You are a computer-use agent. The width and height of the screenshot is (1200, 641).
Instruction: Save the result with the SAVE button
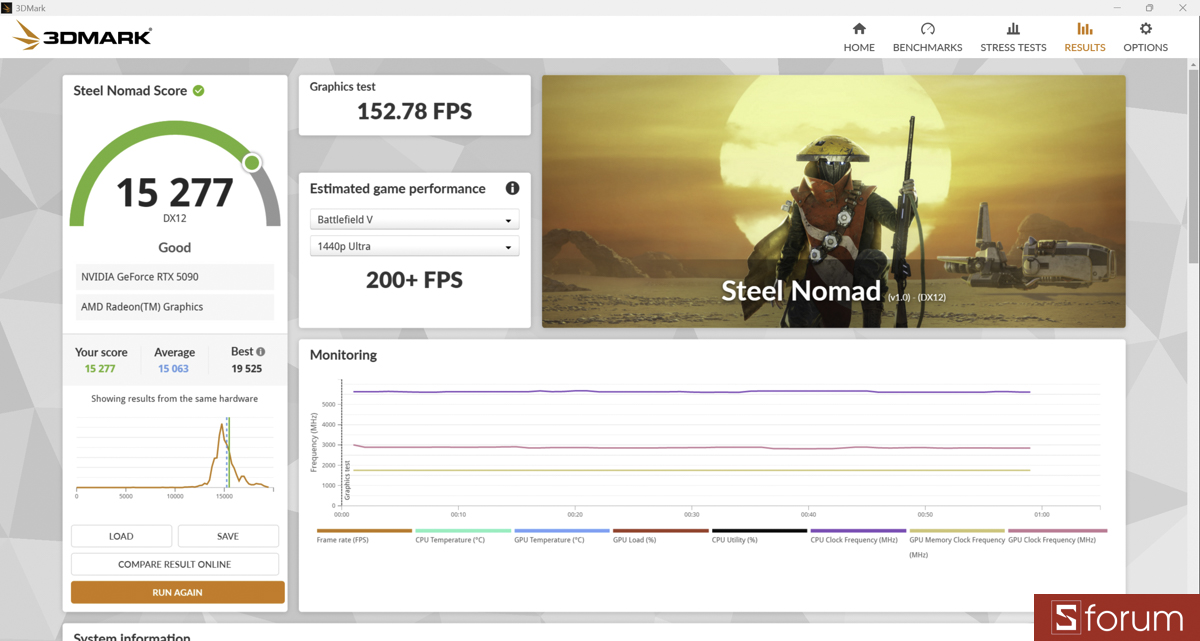(228, 536)
